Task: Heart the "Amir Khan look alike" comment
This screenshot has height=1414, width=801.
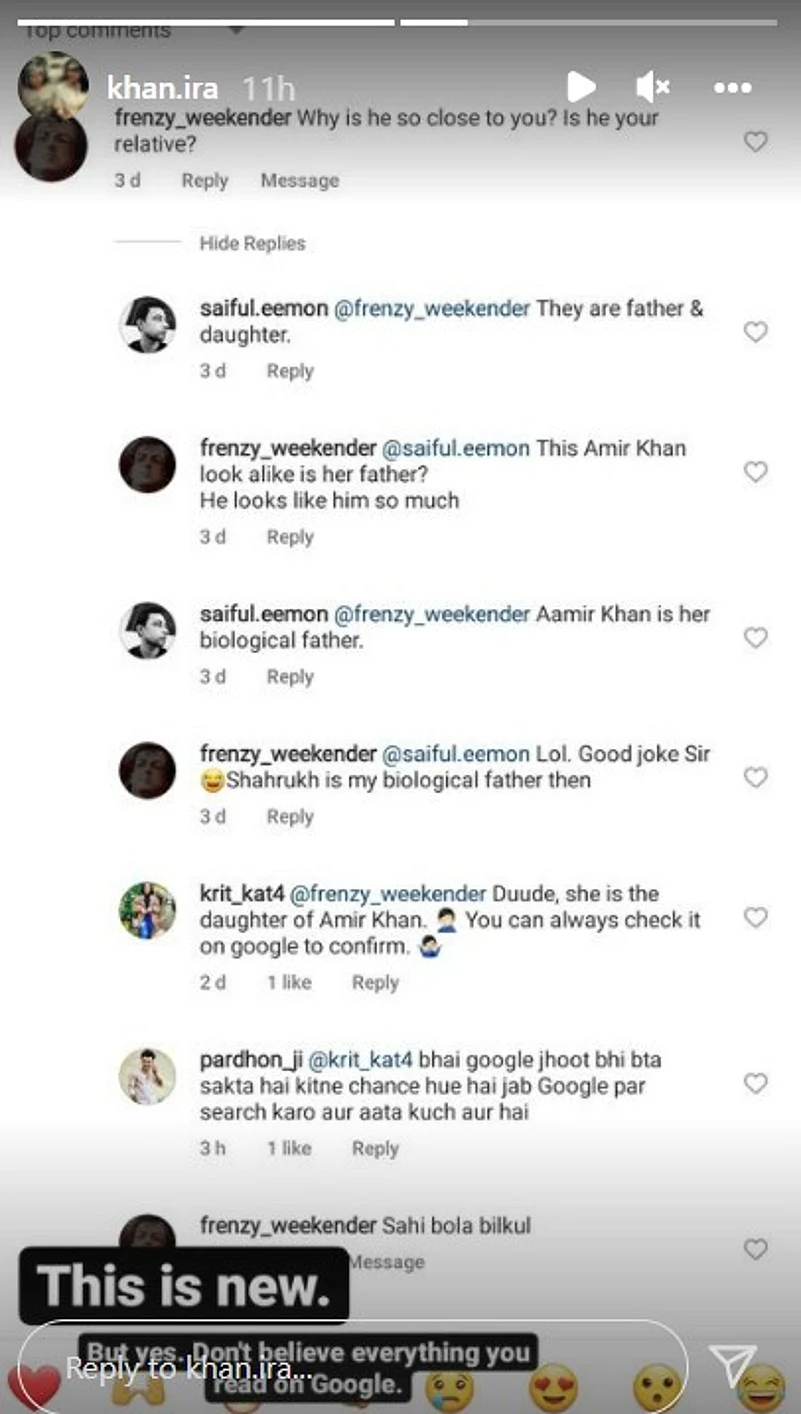Action: tap(756, 471)
